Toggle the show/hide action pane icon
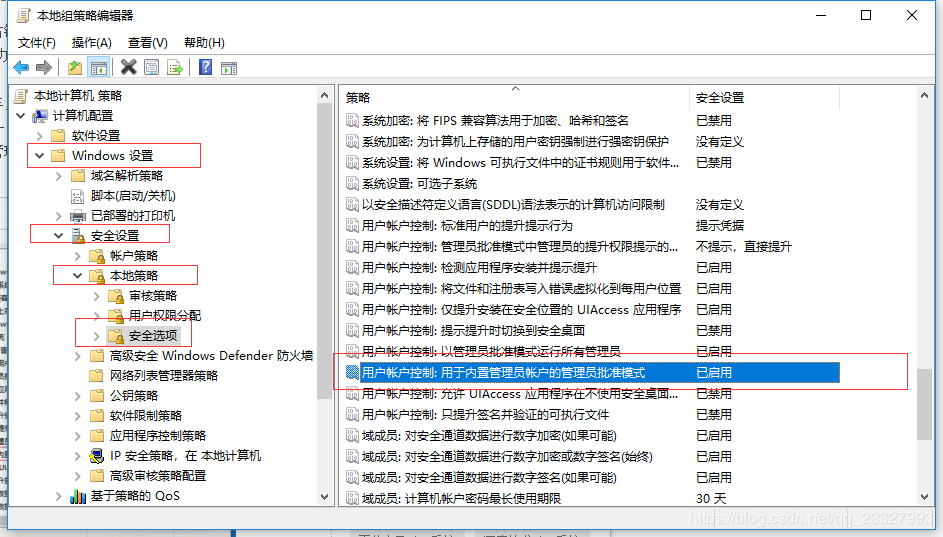Viewport: 943px width, 537px height. pyautogui.click(x=229, y=68)
